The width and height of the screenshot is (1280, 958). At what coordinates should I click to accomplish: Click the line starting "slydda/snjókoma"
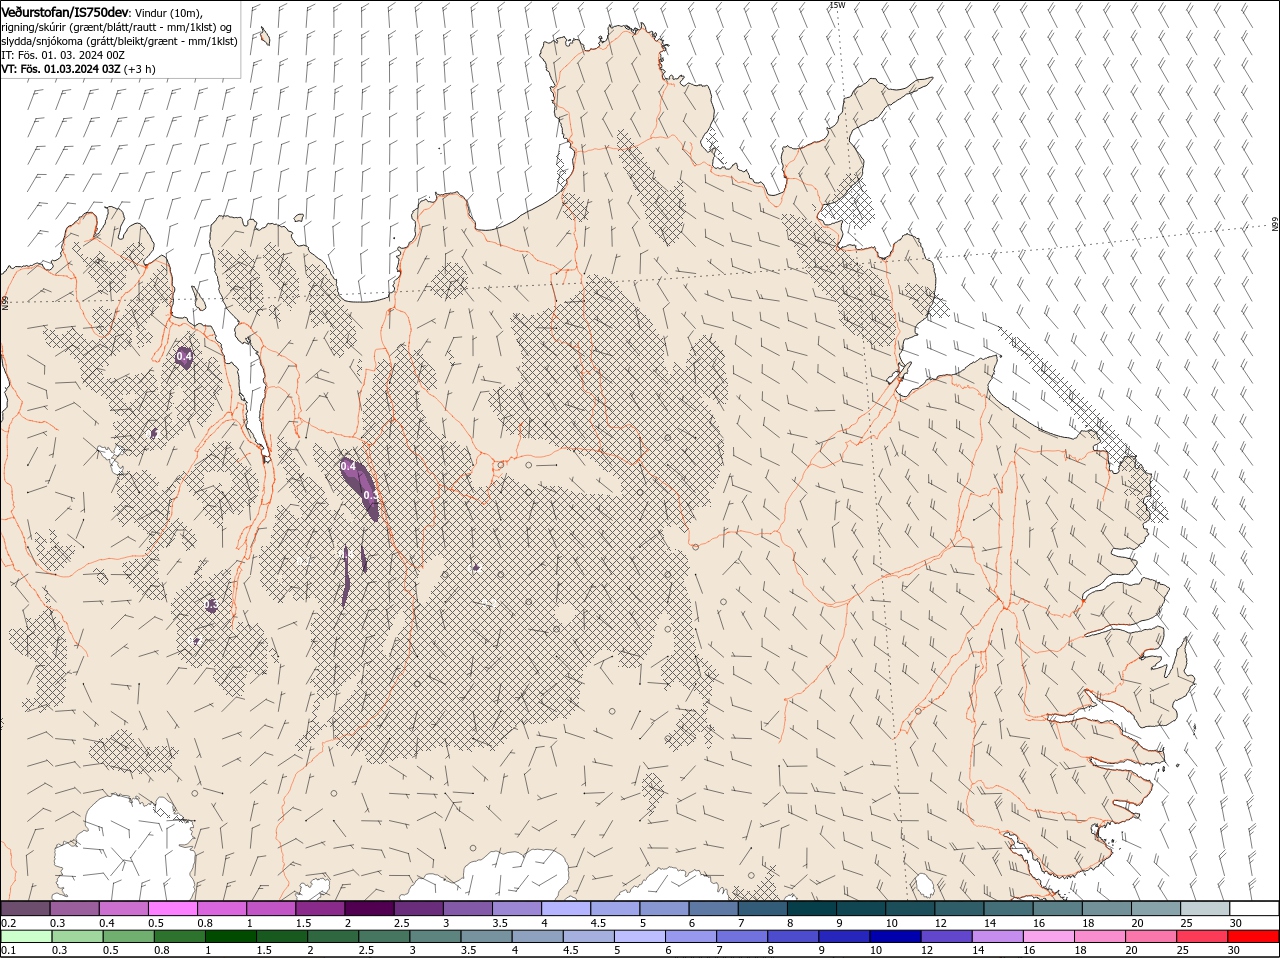click(x=117, y=40)
